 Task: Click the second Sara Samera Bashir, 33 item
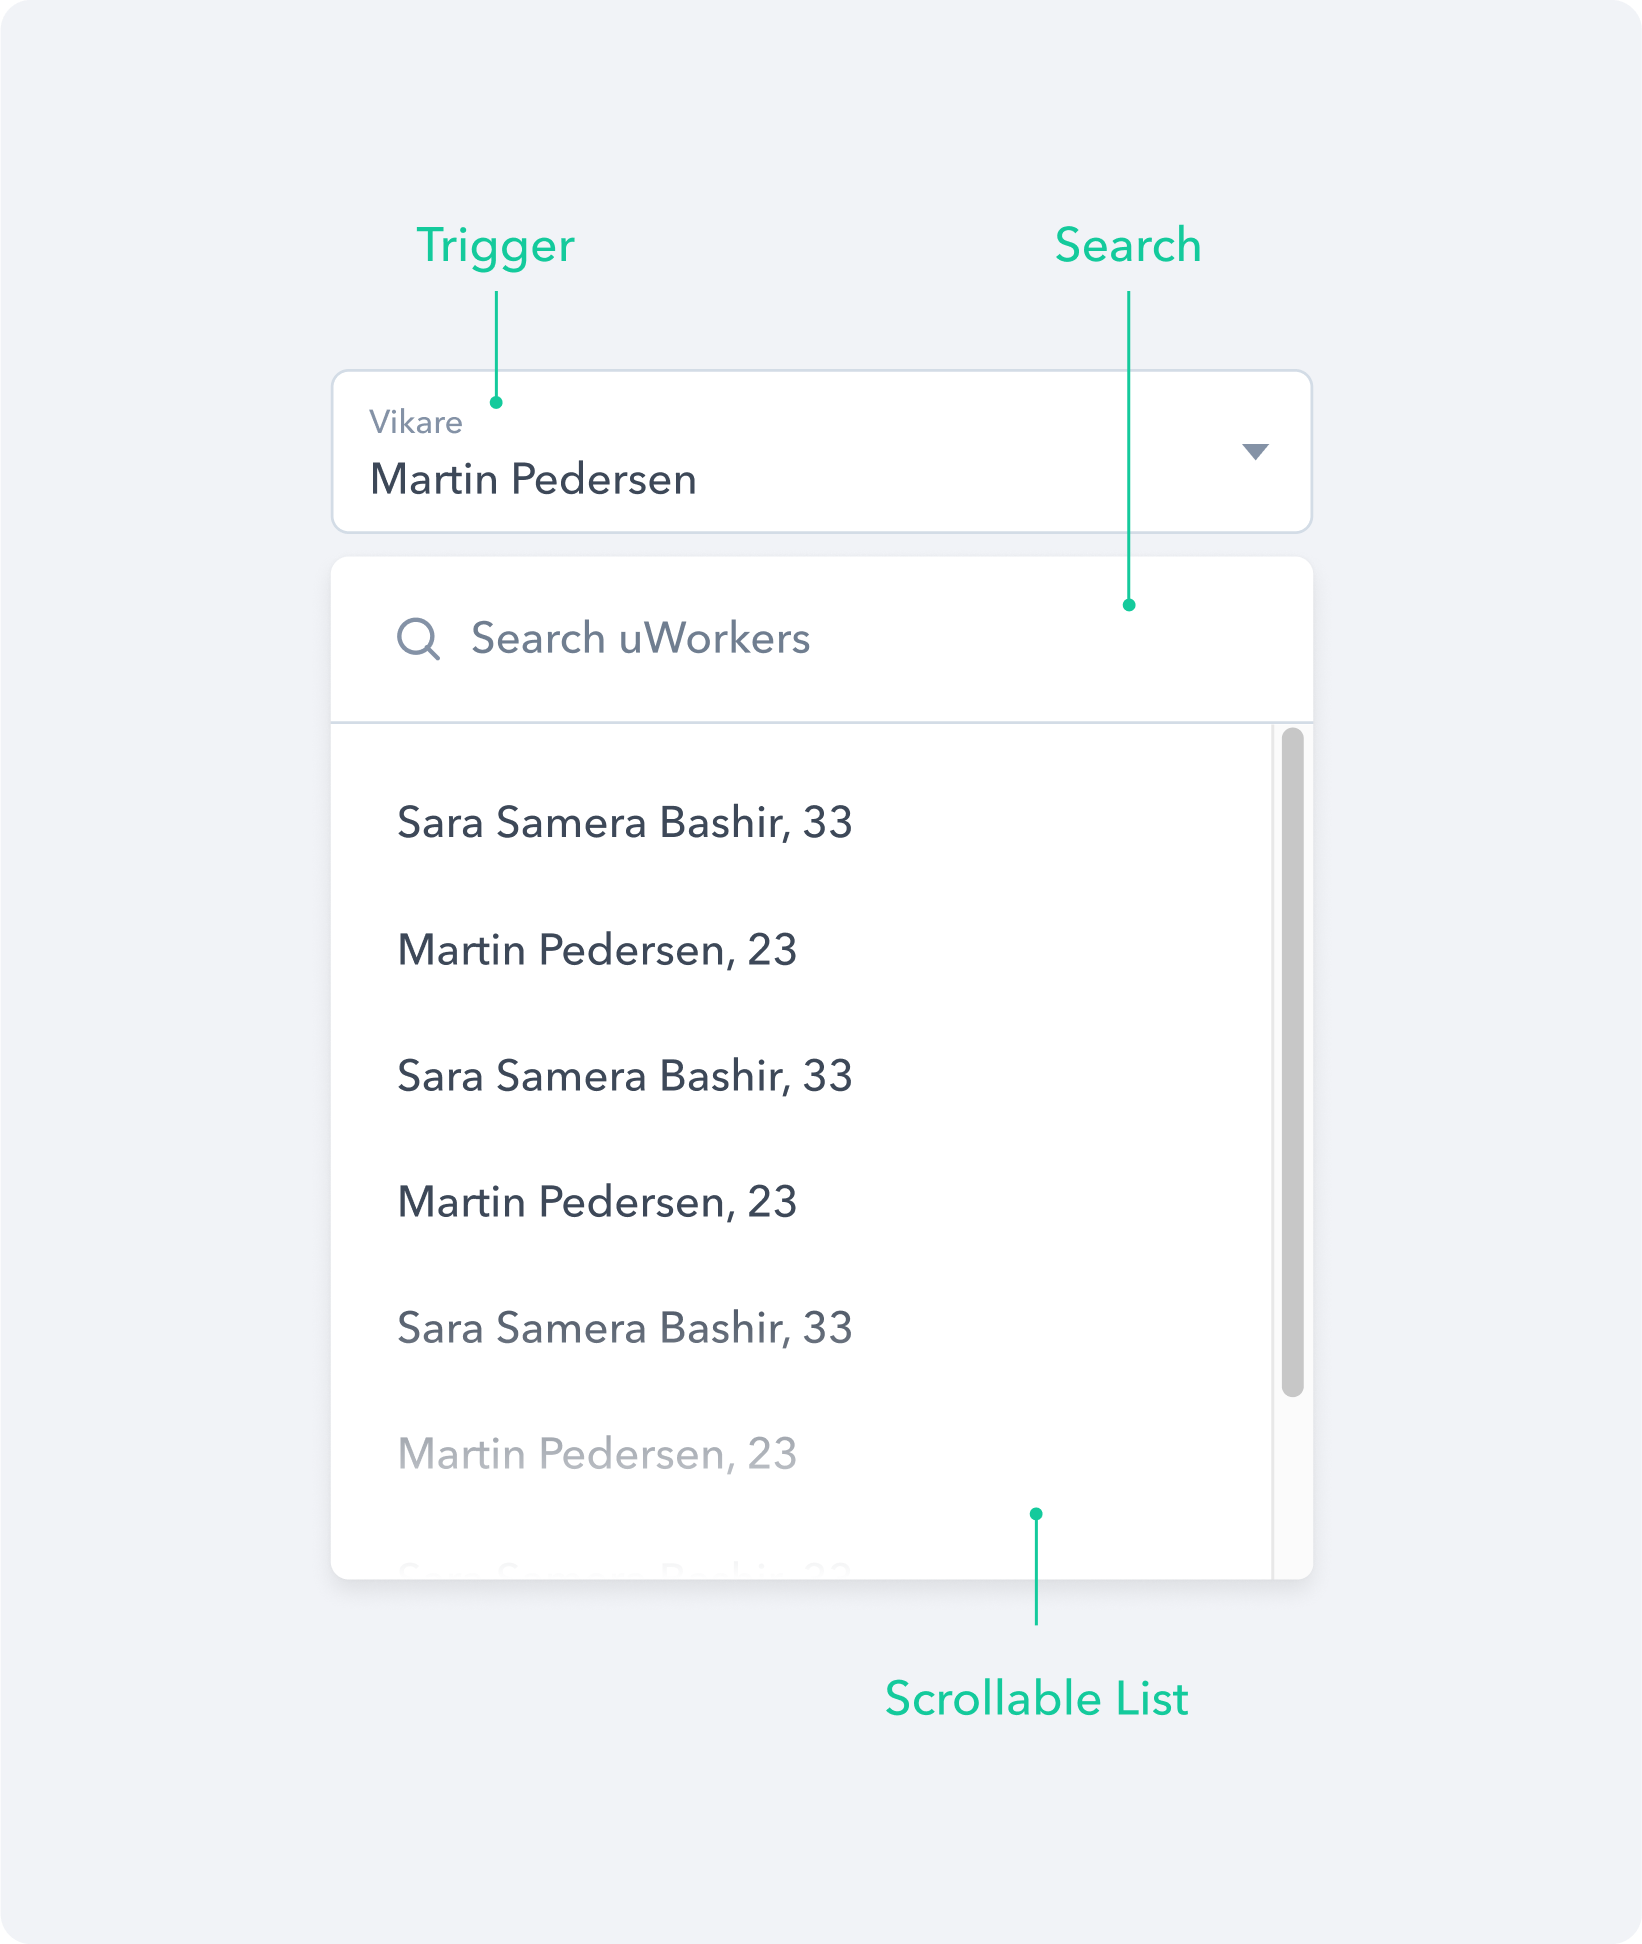click(625, 1076)
